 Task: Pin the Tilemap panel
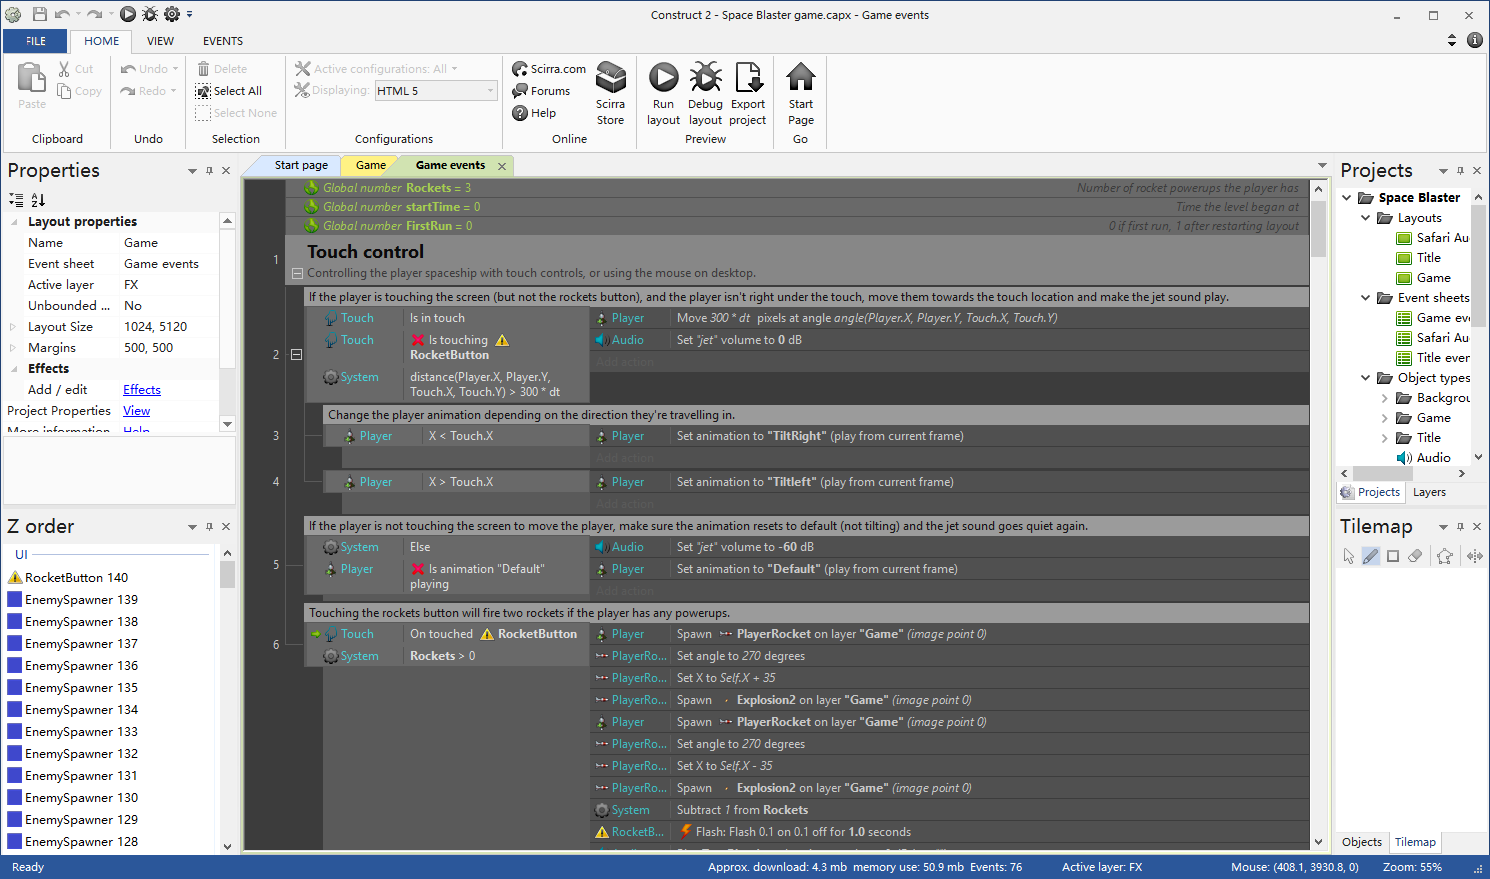[1460, 527]
